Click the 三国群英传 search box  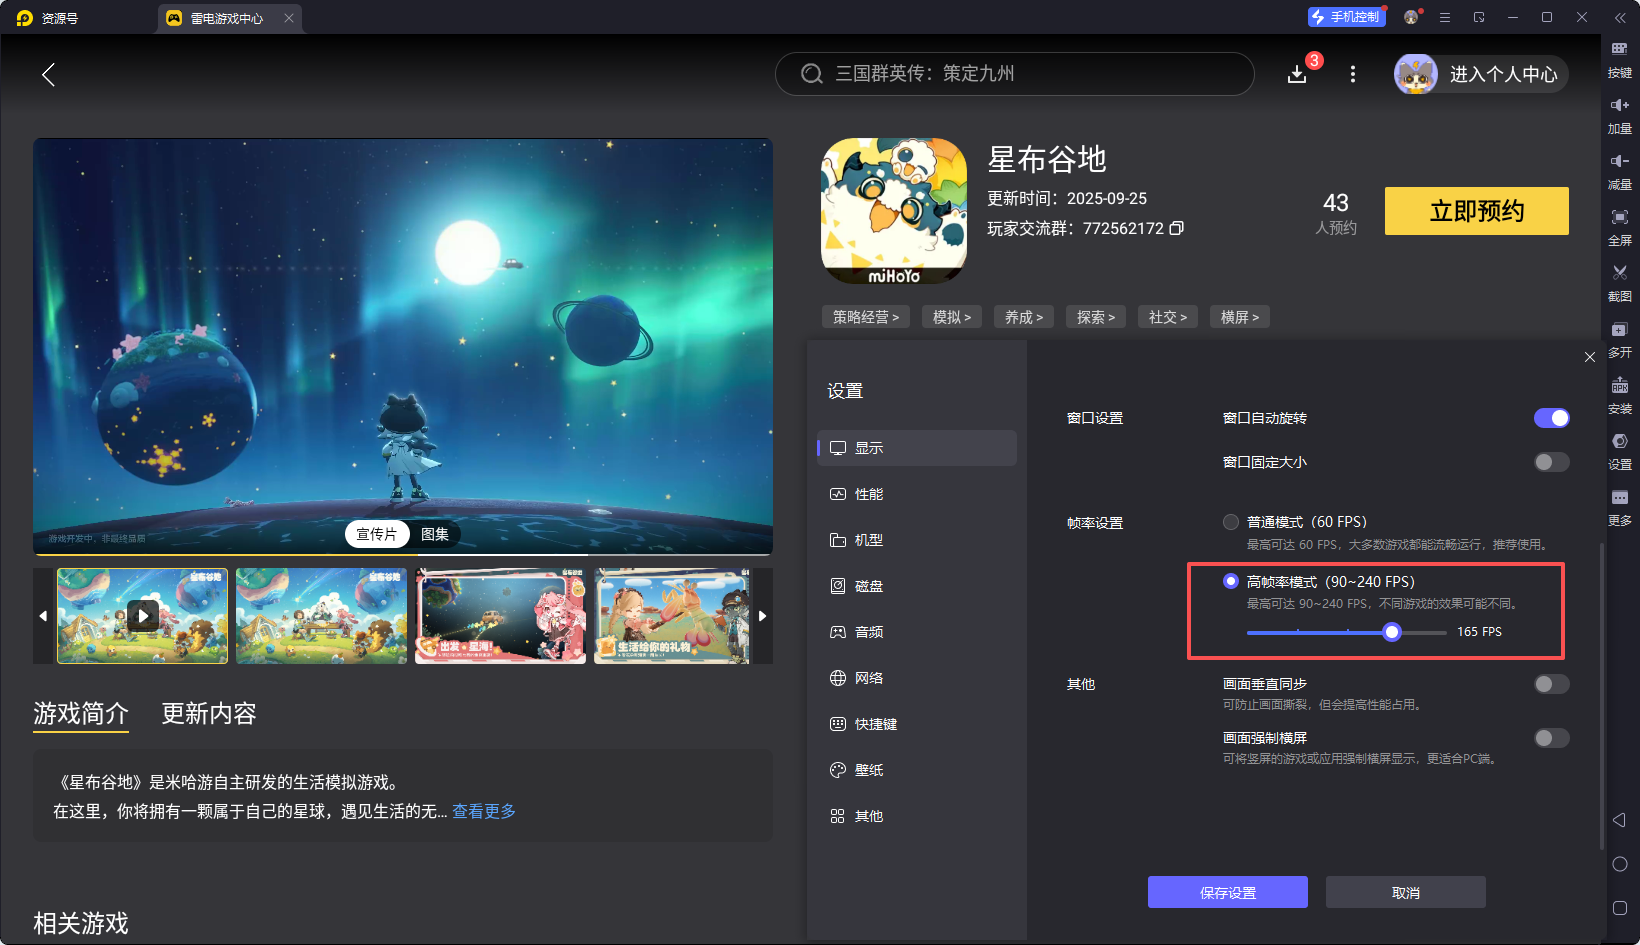click(x=1013, y=73)
